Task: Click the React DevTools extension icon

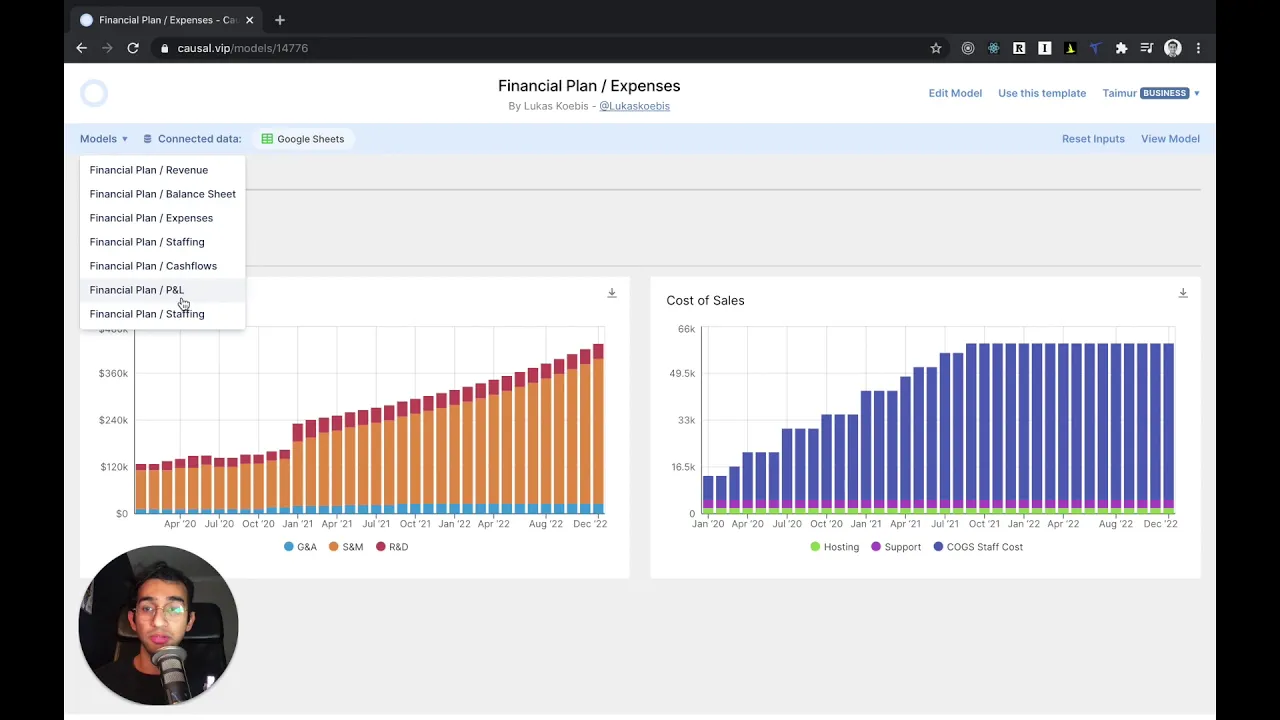Action: [993, 48]
